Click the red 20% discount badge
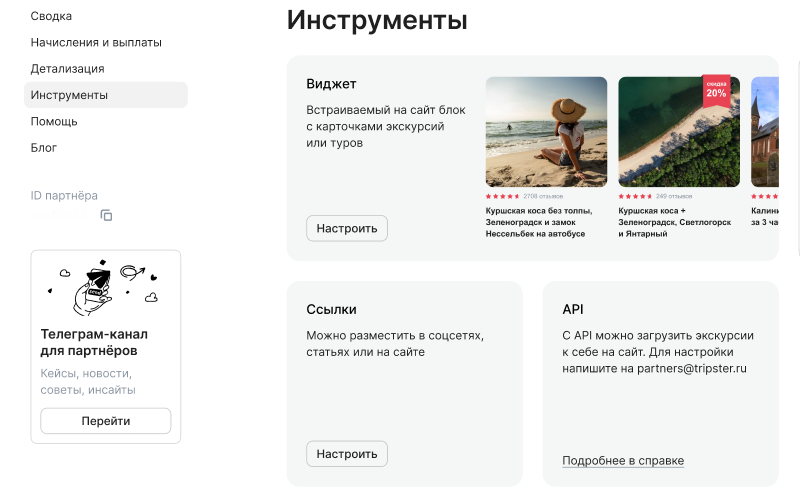The height and width of the screenshot is (500, 800). (x=716, y=89)
